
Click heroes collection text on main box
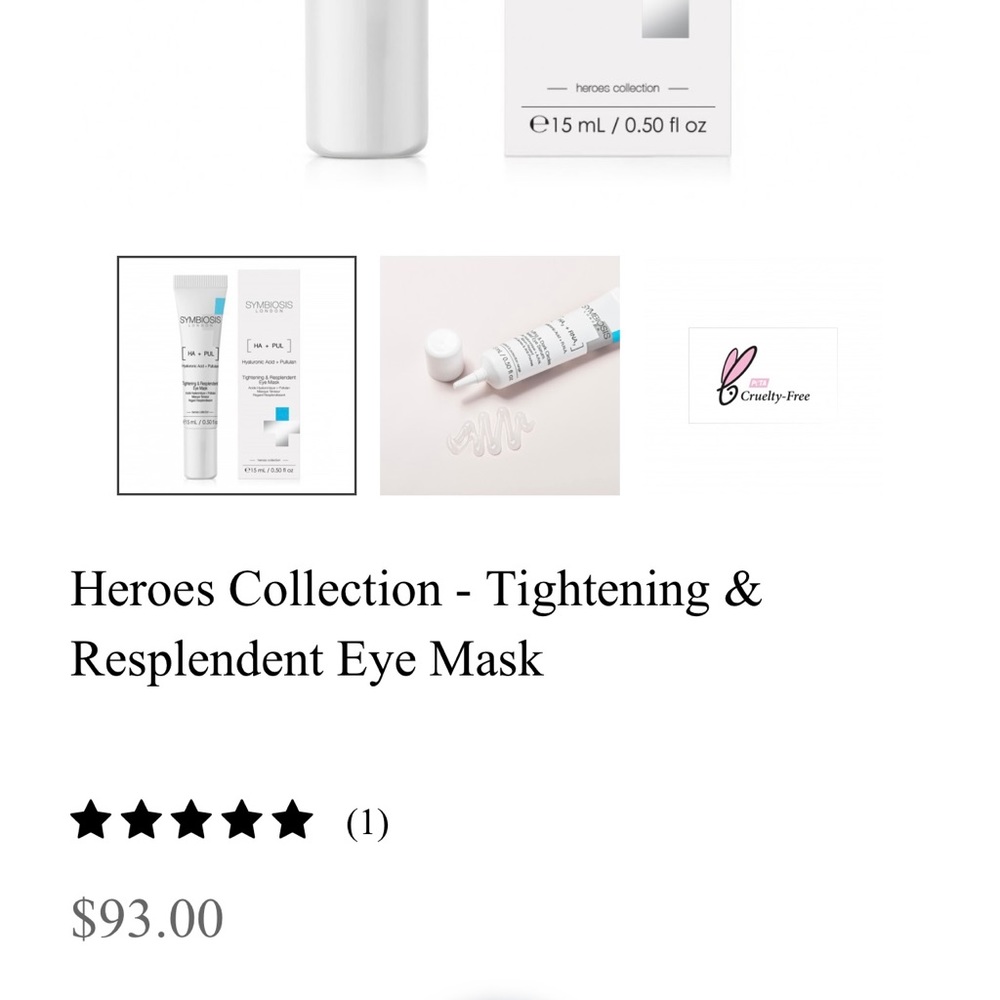(x=617, y=88)
